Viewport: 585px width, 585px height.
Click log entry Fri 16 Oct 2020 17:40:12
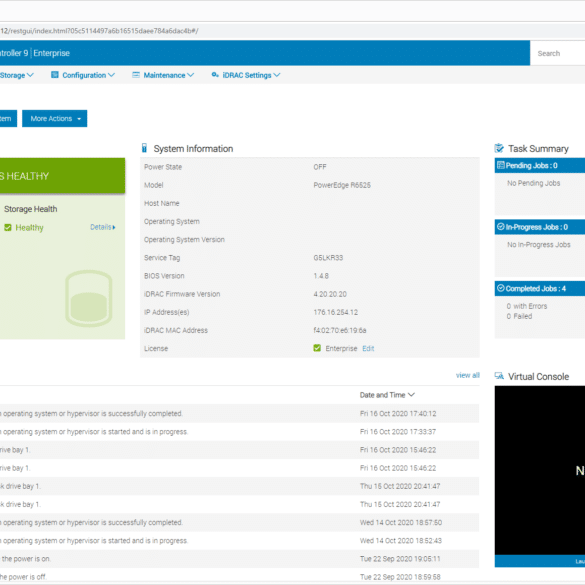[240, 413]
